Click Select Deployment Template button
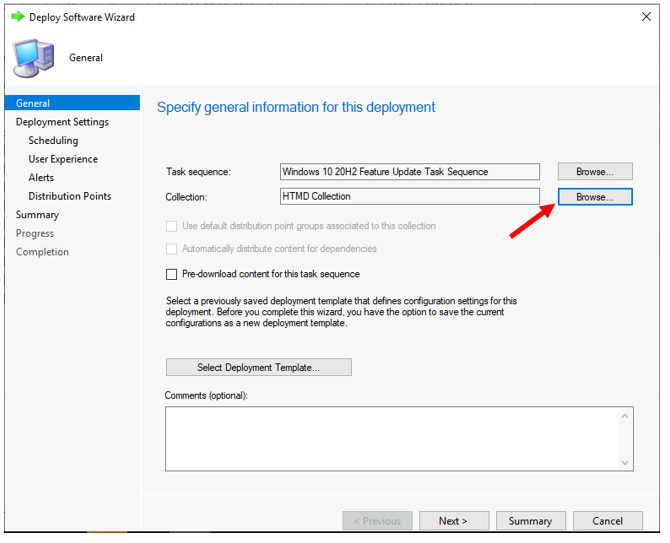Image resolution: width=670 pixels, height=543 pixels. [x=259, y=367]
